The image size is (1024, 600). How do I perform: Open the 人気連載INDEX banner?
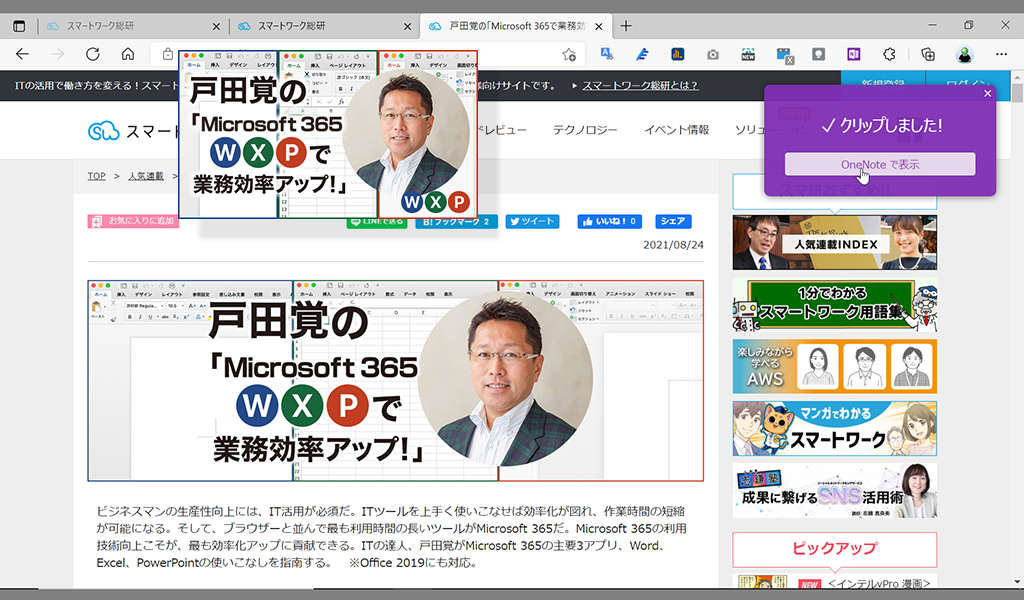tap(835, 243)
